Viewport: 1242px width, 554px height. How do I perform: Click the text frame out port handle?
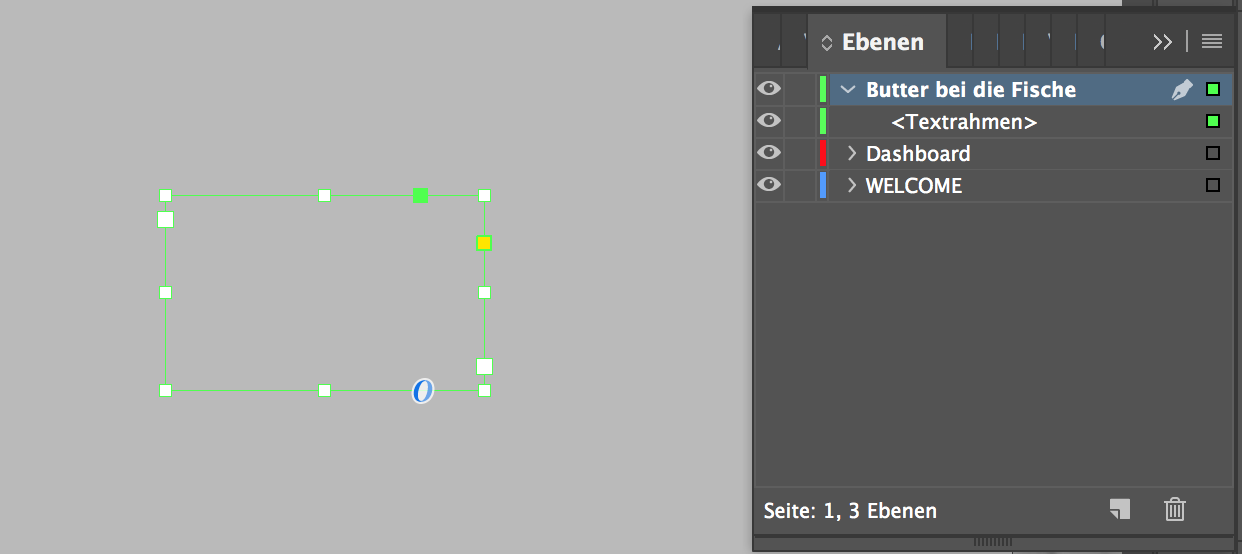click(484, 366)
